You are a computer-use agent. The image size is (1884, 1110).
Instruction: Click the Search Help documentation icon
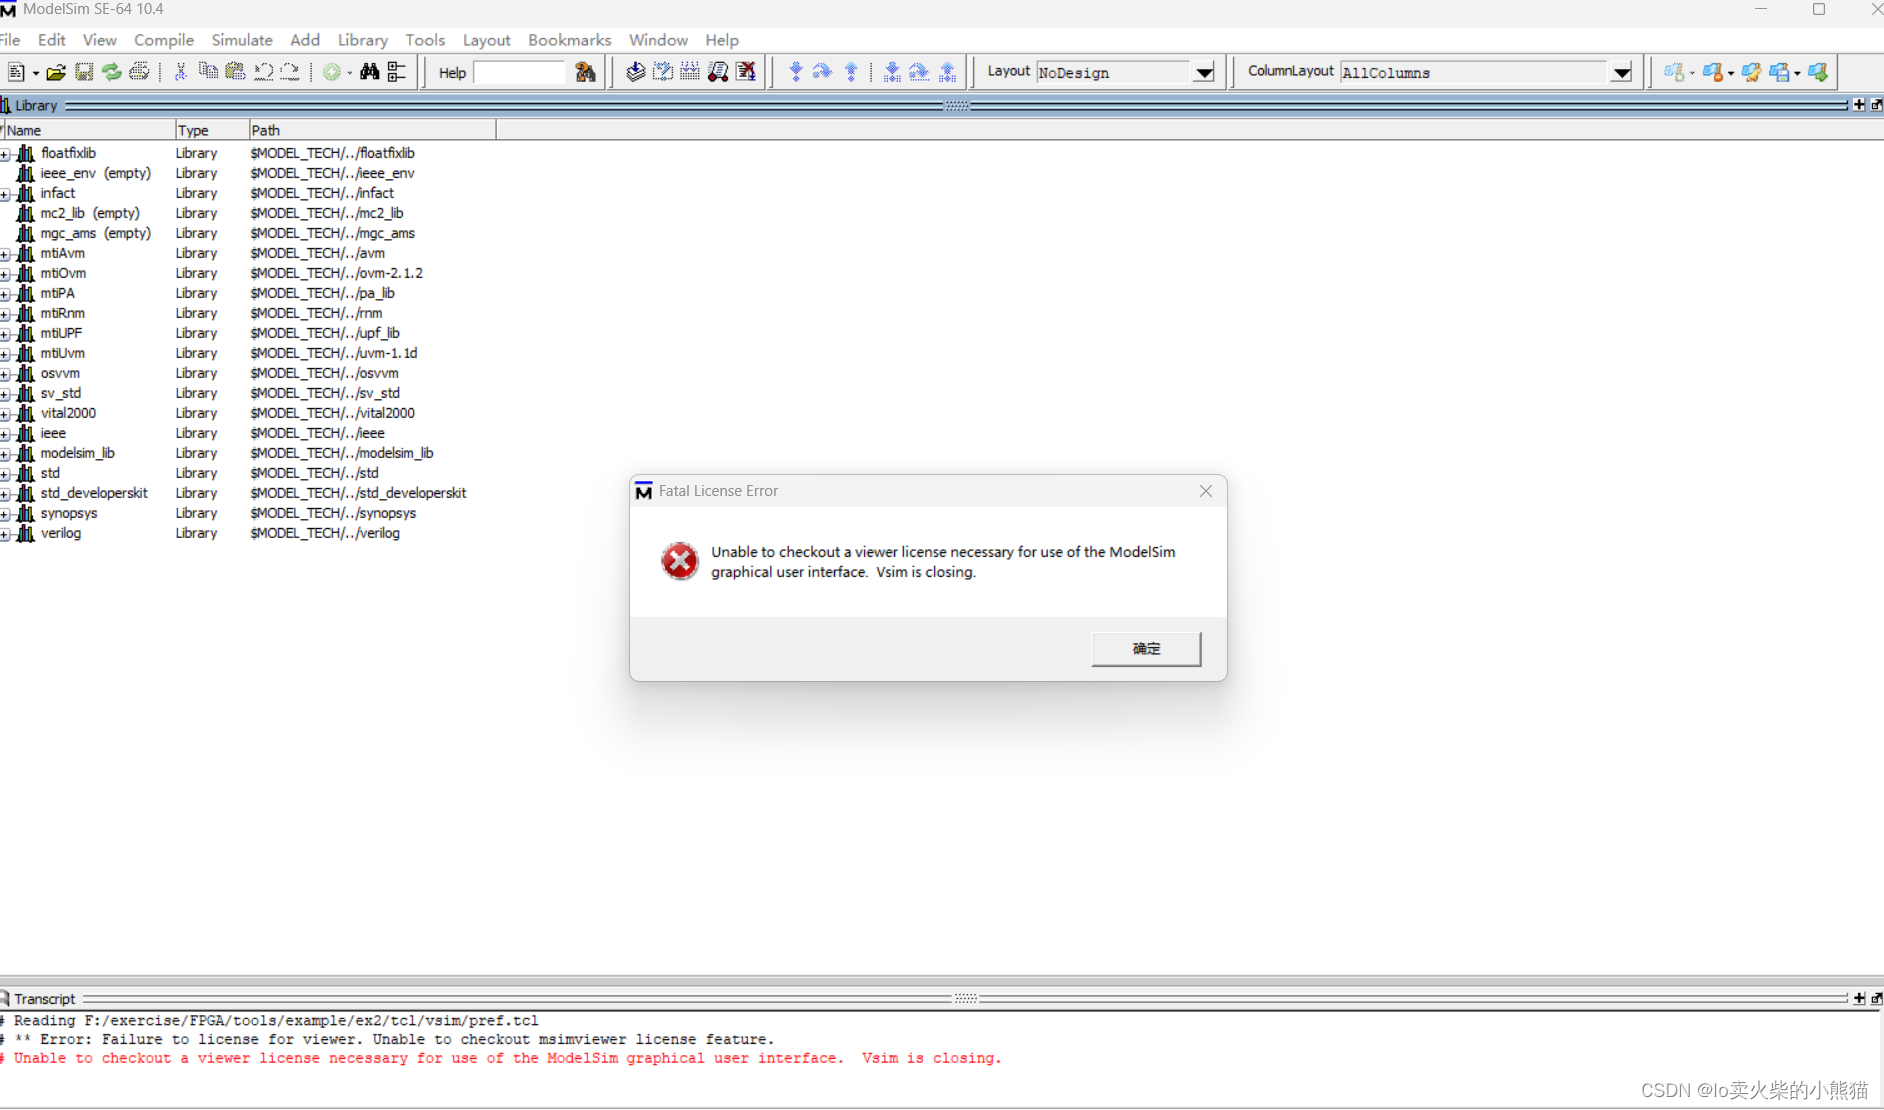[585, 72]
